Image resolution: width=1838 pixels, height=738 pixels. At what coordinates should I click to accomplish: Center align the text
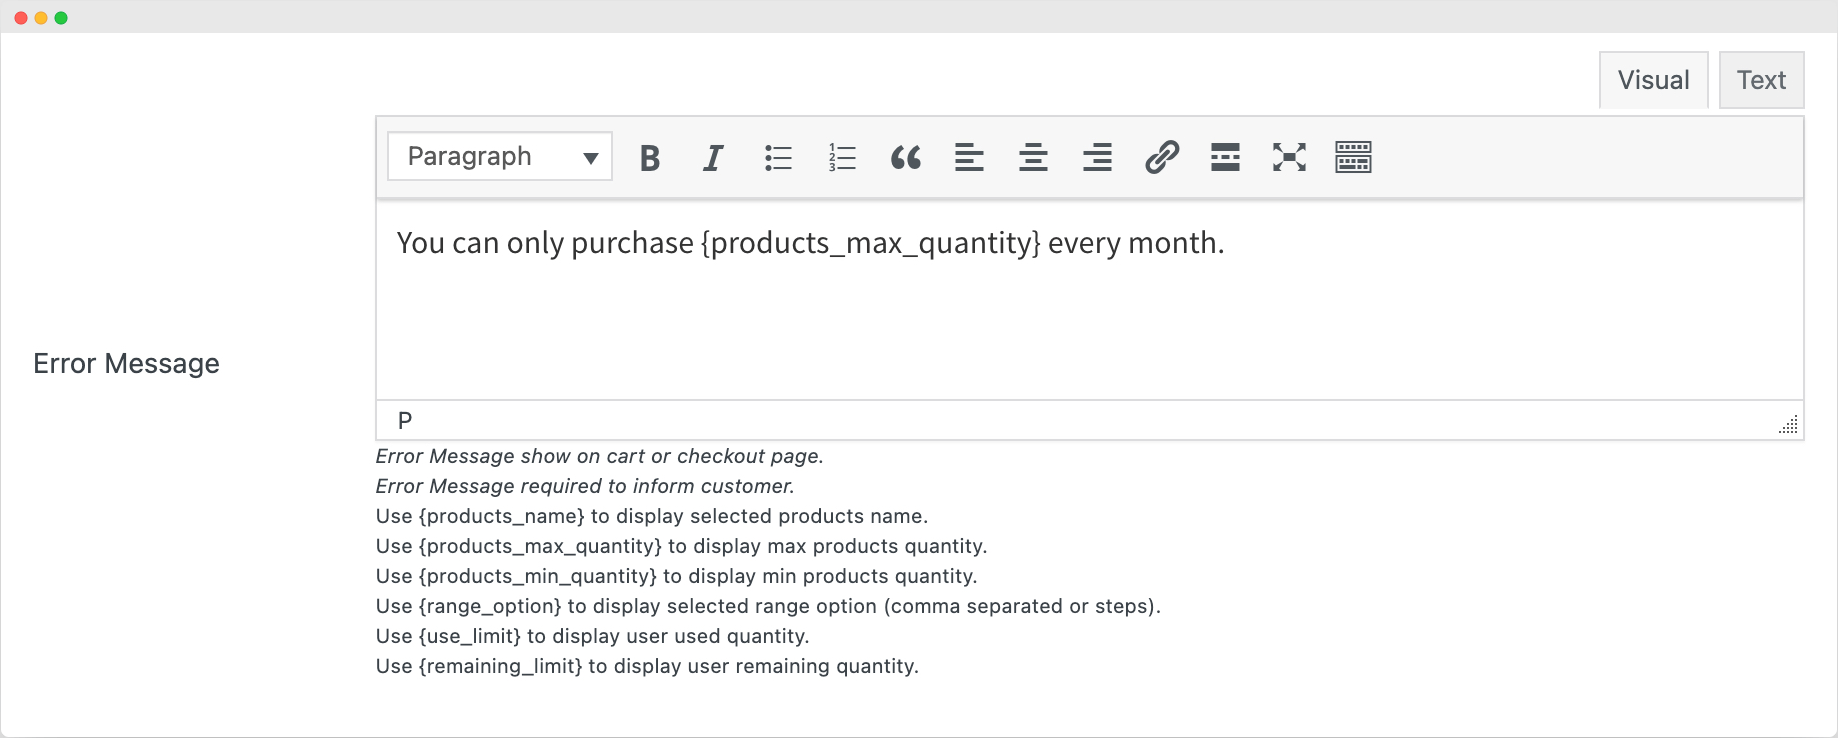(1033, 158)
